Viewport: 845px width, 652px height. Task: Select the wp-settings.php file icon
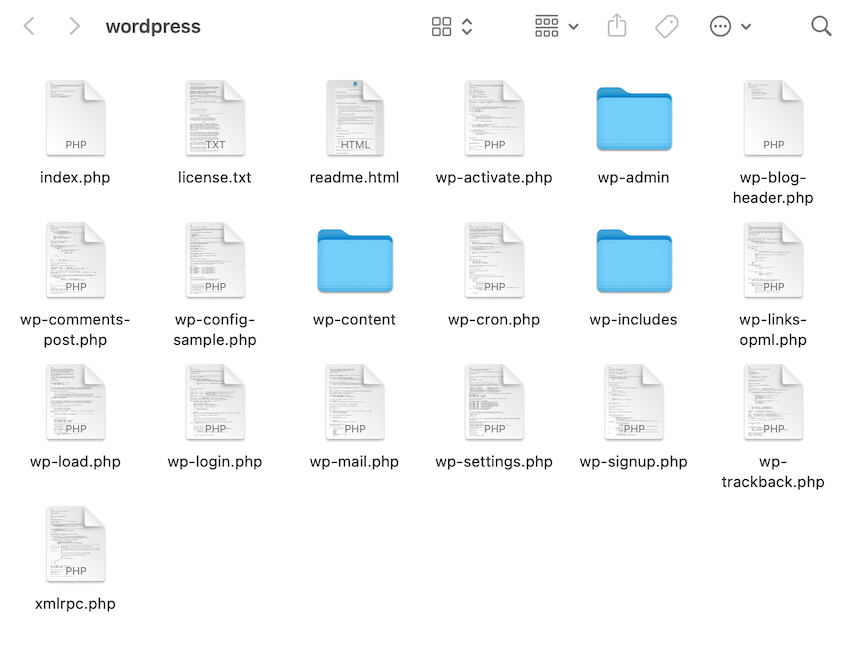[494, 403]
